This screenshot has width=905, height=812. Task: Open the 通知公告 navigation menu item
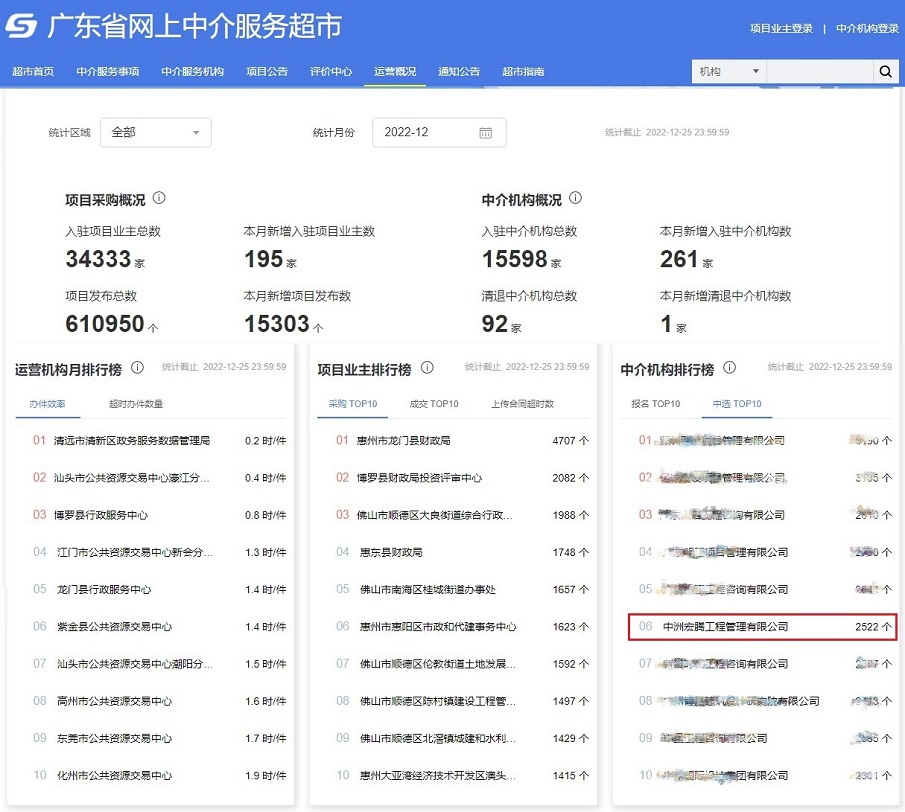point(458,71)
